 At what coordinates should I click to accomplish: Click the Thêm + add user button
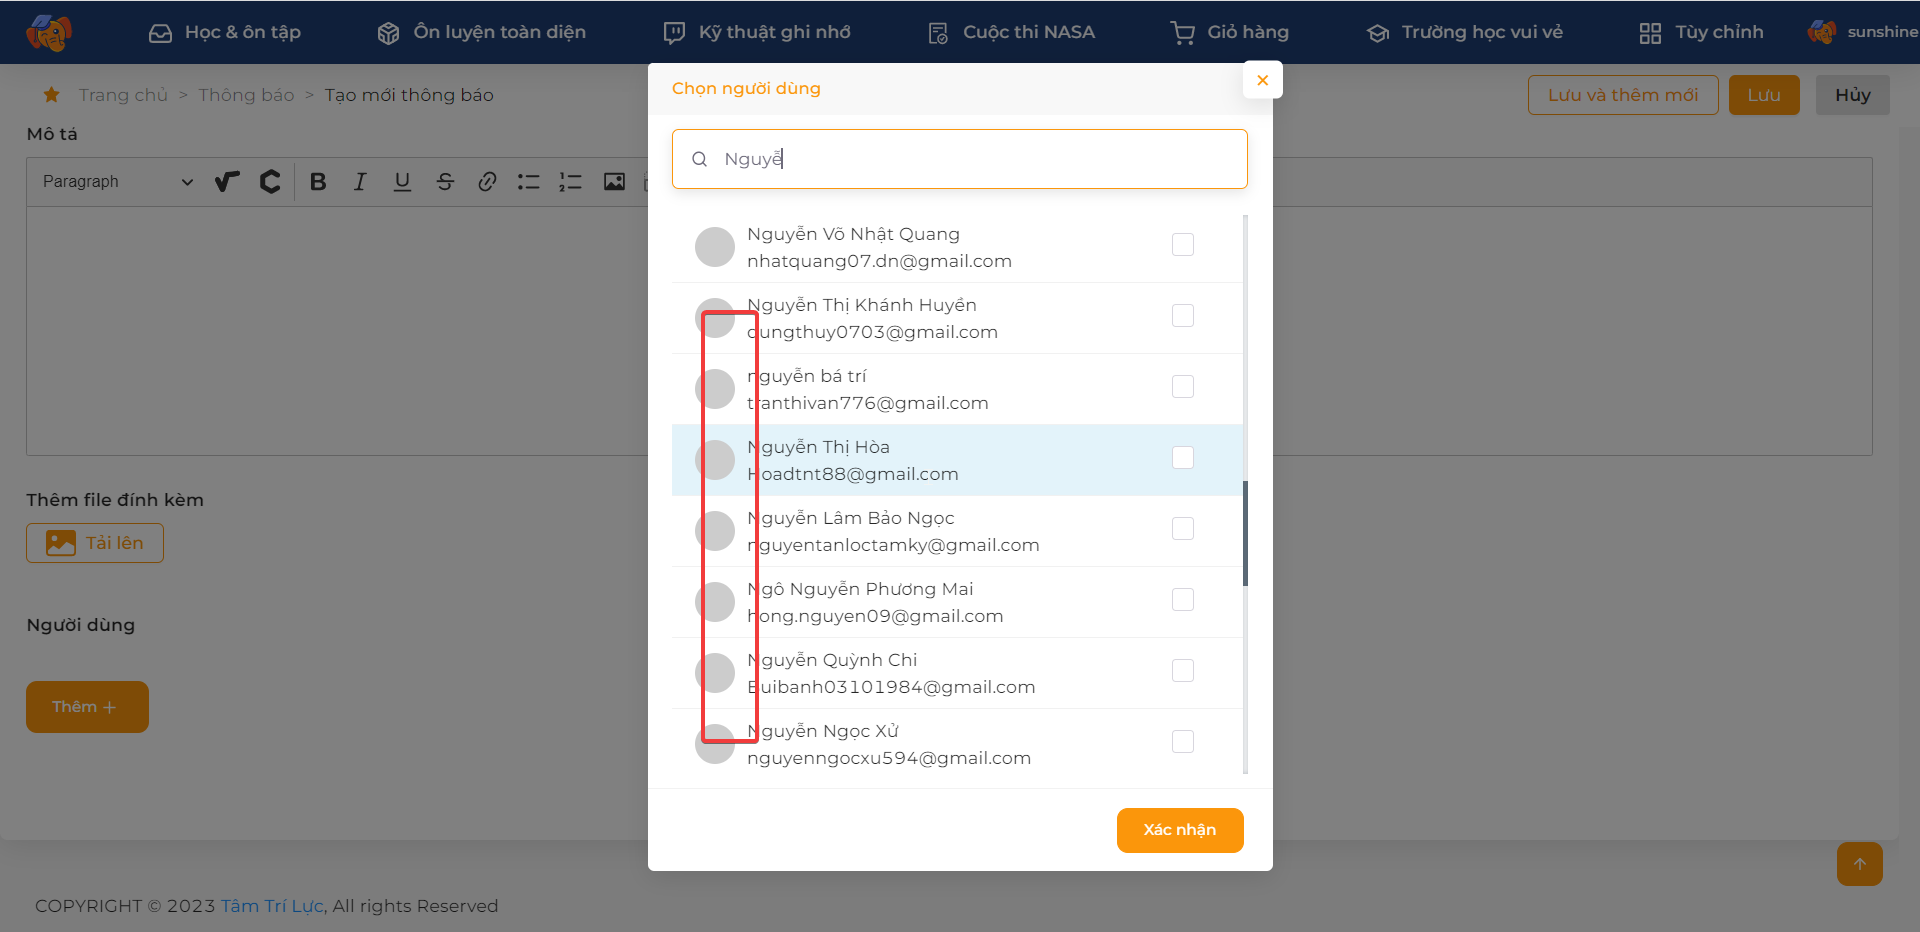87,707
